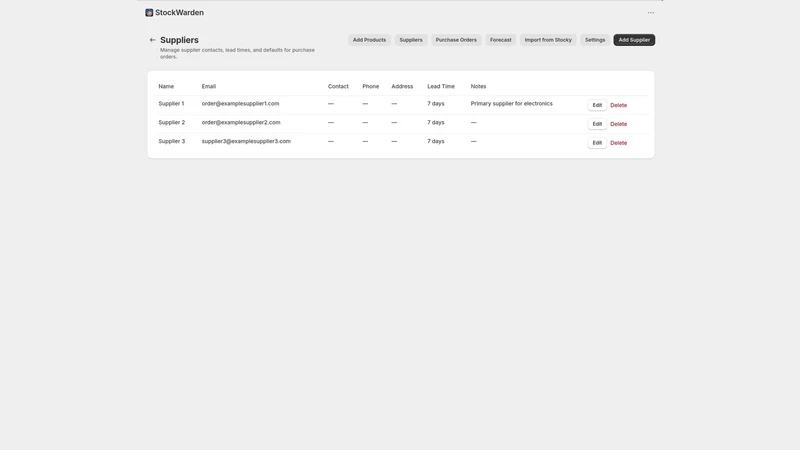Go to the Forecast page
Image resolution: width=800 pixels, height=450 pixels.
501,40
